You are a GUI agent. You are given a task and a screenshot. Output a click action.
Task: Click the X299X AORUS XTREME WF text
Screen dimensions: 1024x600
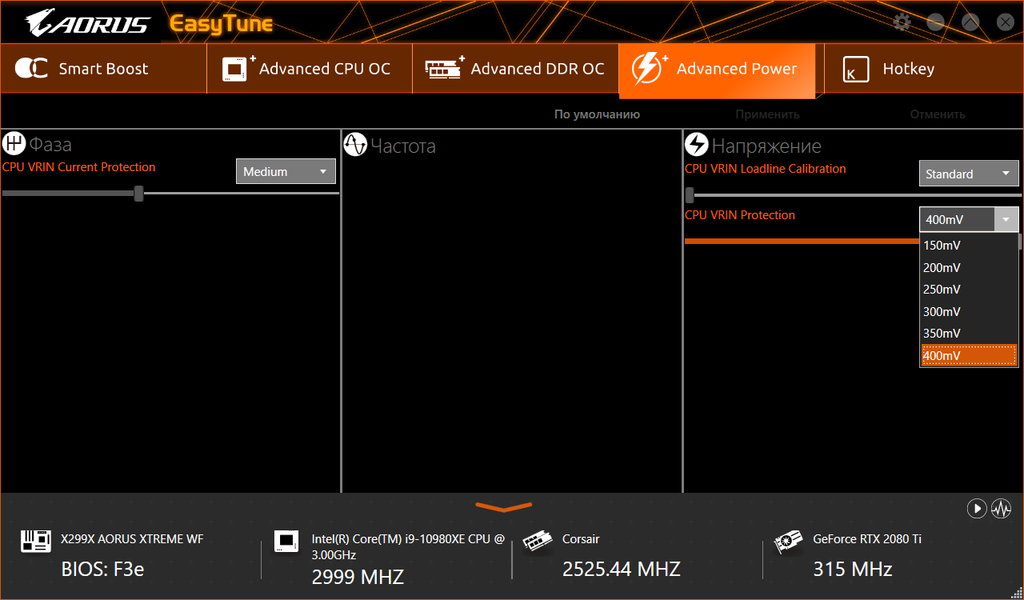(132, 539)
